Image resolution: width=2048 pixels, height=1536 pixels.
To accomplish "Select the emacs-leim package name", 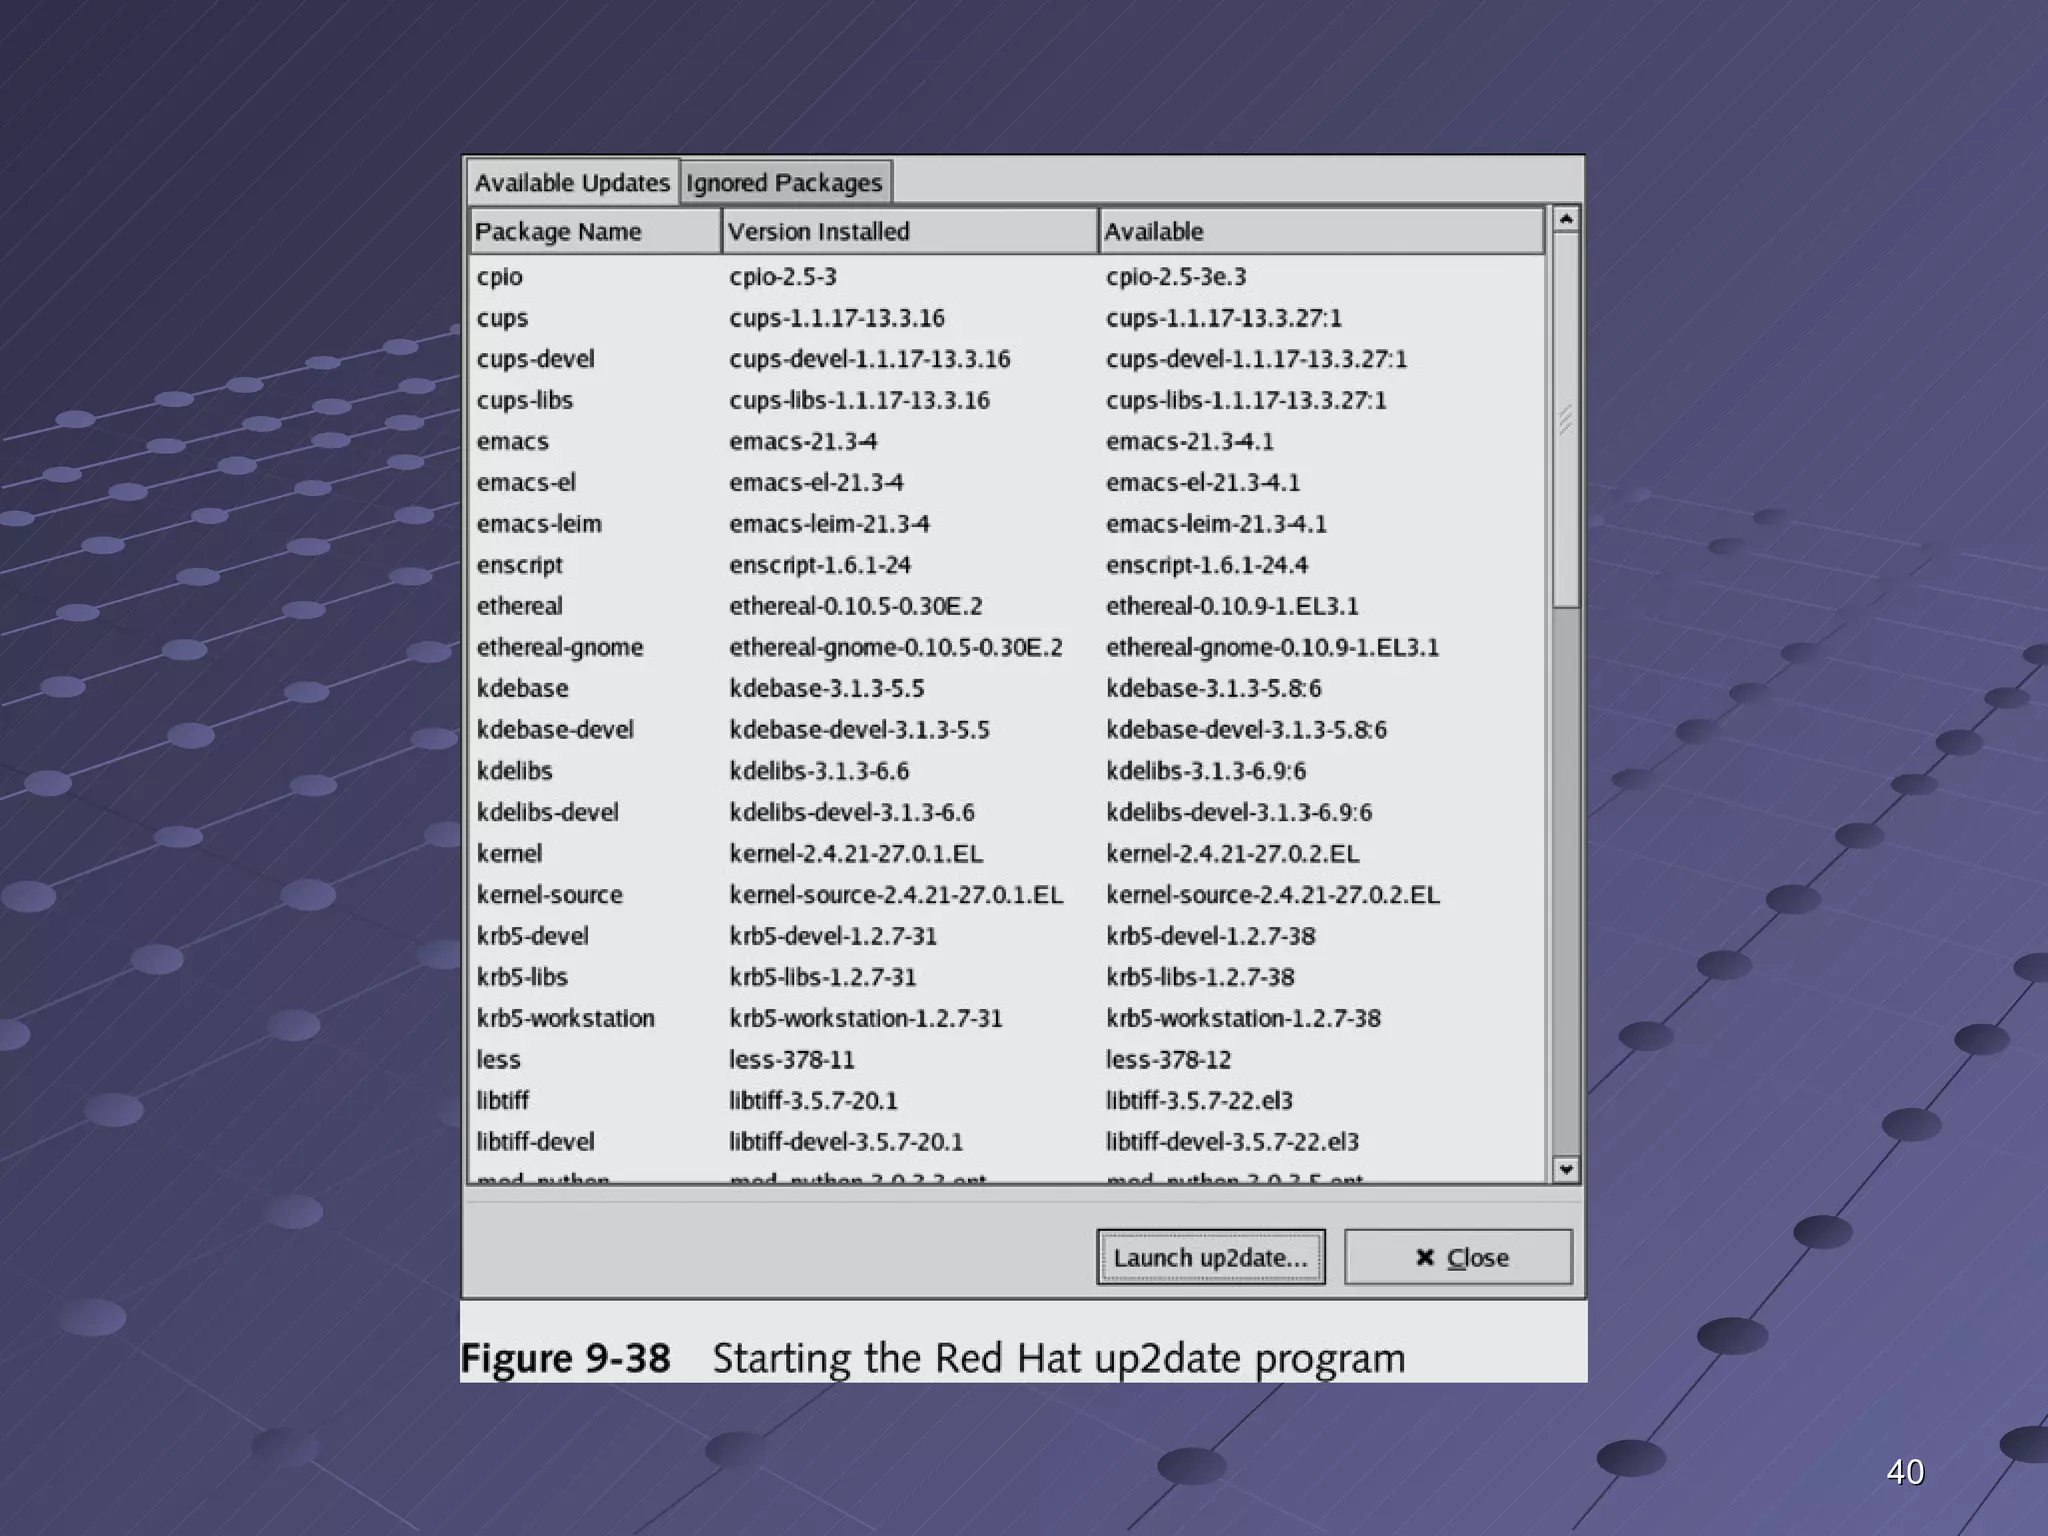I will pyautogui.click(x=539, y=524).
